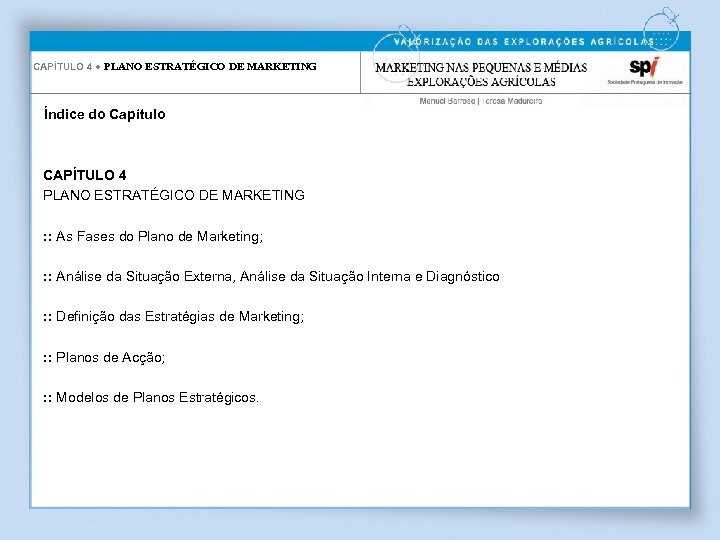Select 'VALORIZAÇÃO DAS EXPLORAÇÕES AGRÍCOLAS' banner text

tap(524, 42)
